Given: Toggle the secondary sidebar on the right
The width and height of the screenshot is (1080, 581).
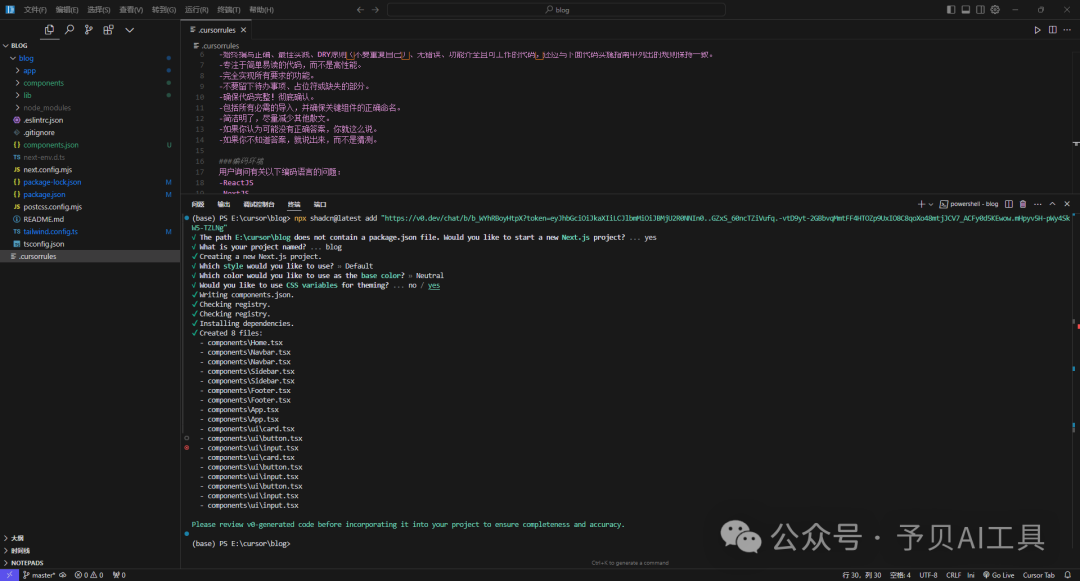Looking at the screenshot, I should [x=980, y=10].
